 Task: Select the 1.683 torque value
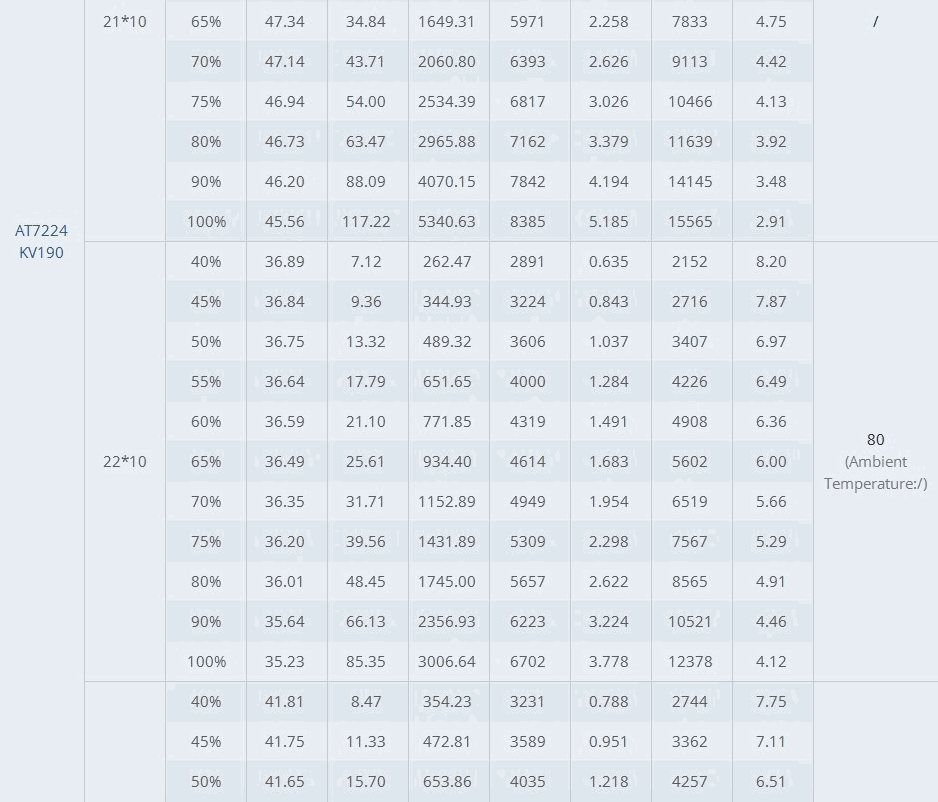tap(608, 462)
